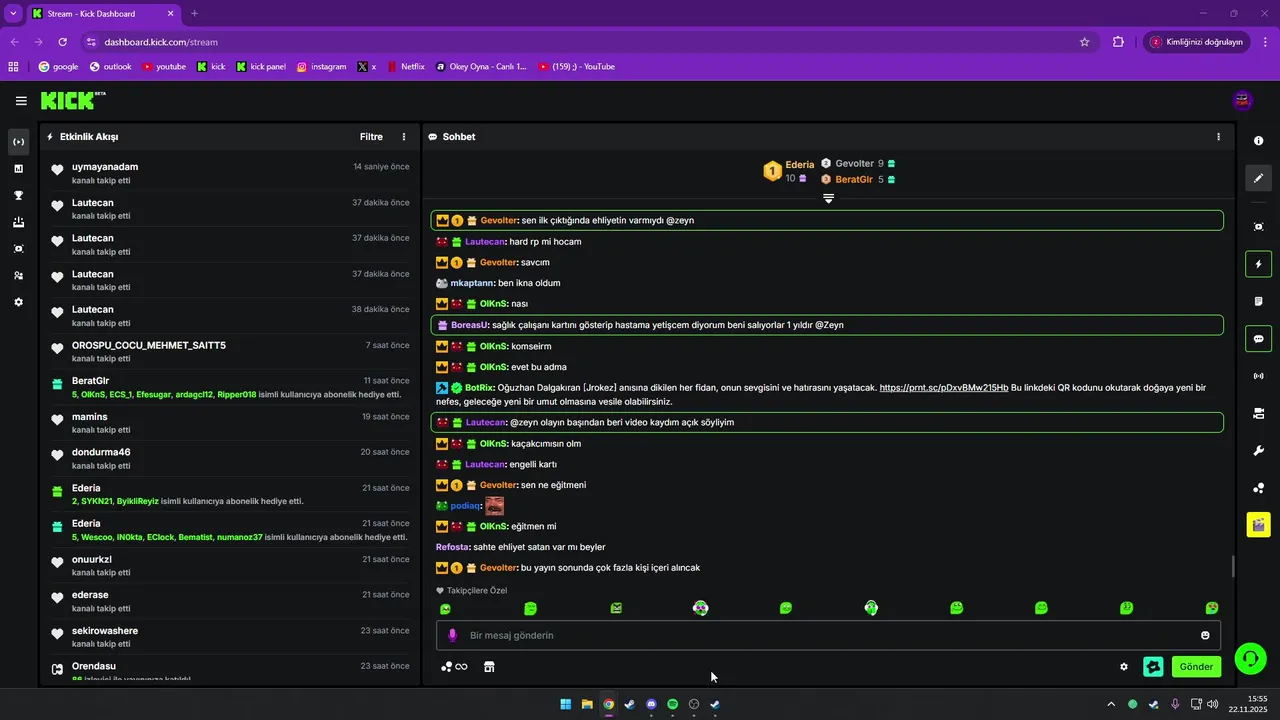
Task: Open the shop storefront icon below the message box
Action: 489,667
